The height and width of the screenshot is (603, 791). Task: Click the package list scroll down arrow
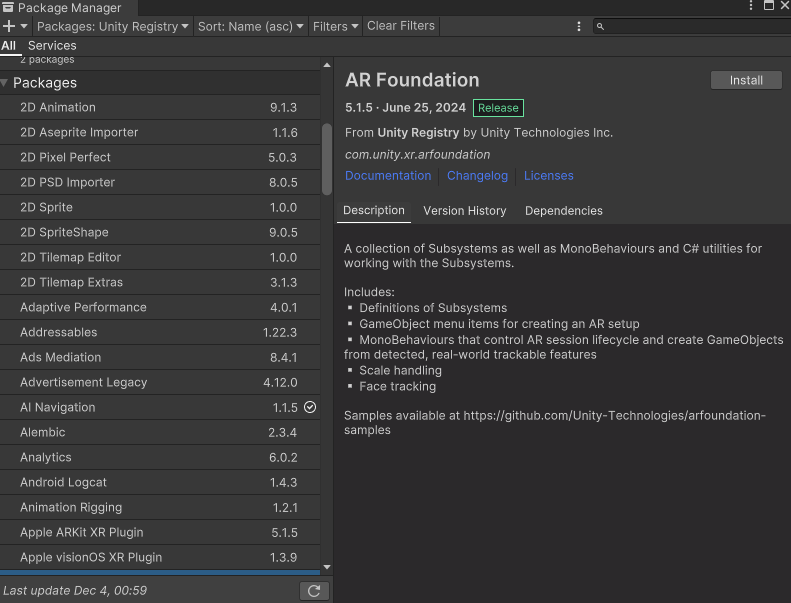click(326, 567)
